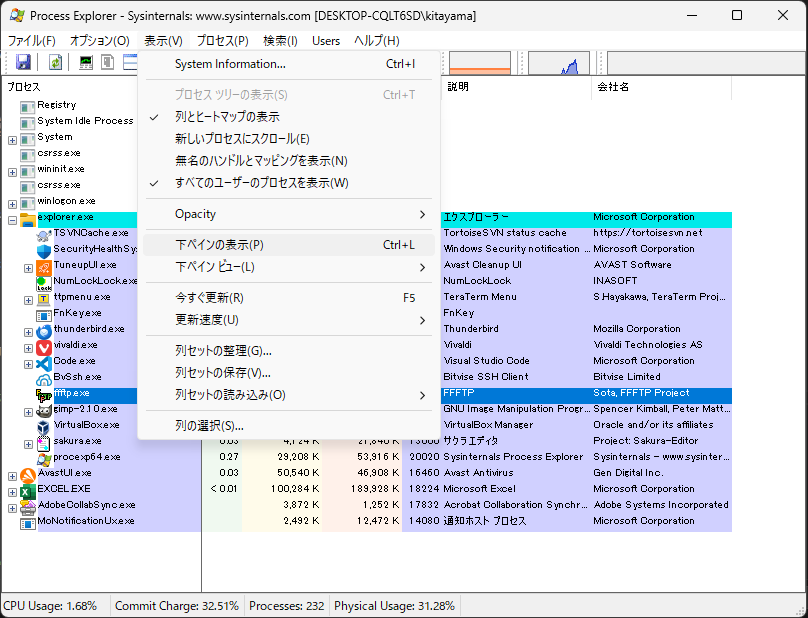808x618 pixels.
Task: Click the Save floppy disk toolbar icon
Action: click(23, 62)
